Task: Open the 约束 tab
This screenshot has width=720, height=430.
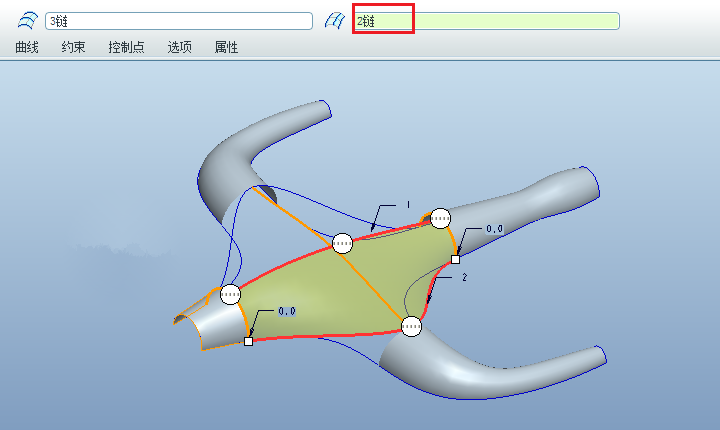Action: pos(73,47)
